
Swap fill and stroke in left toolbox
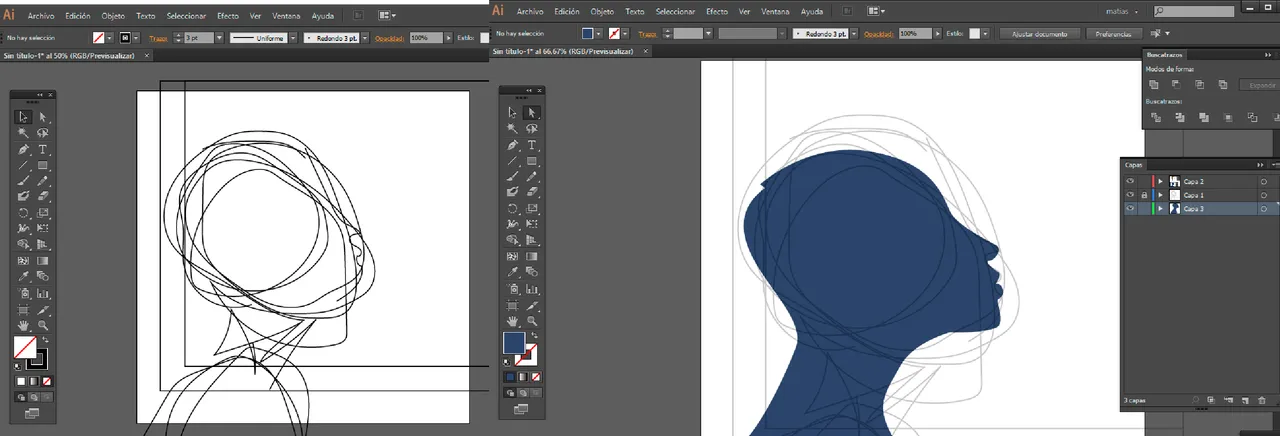pyautogui.click(x=45, y=341)
